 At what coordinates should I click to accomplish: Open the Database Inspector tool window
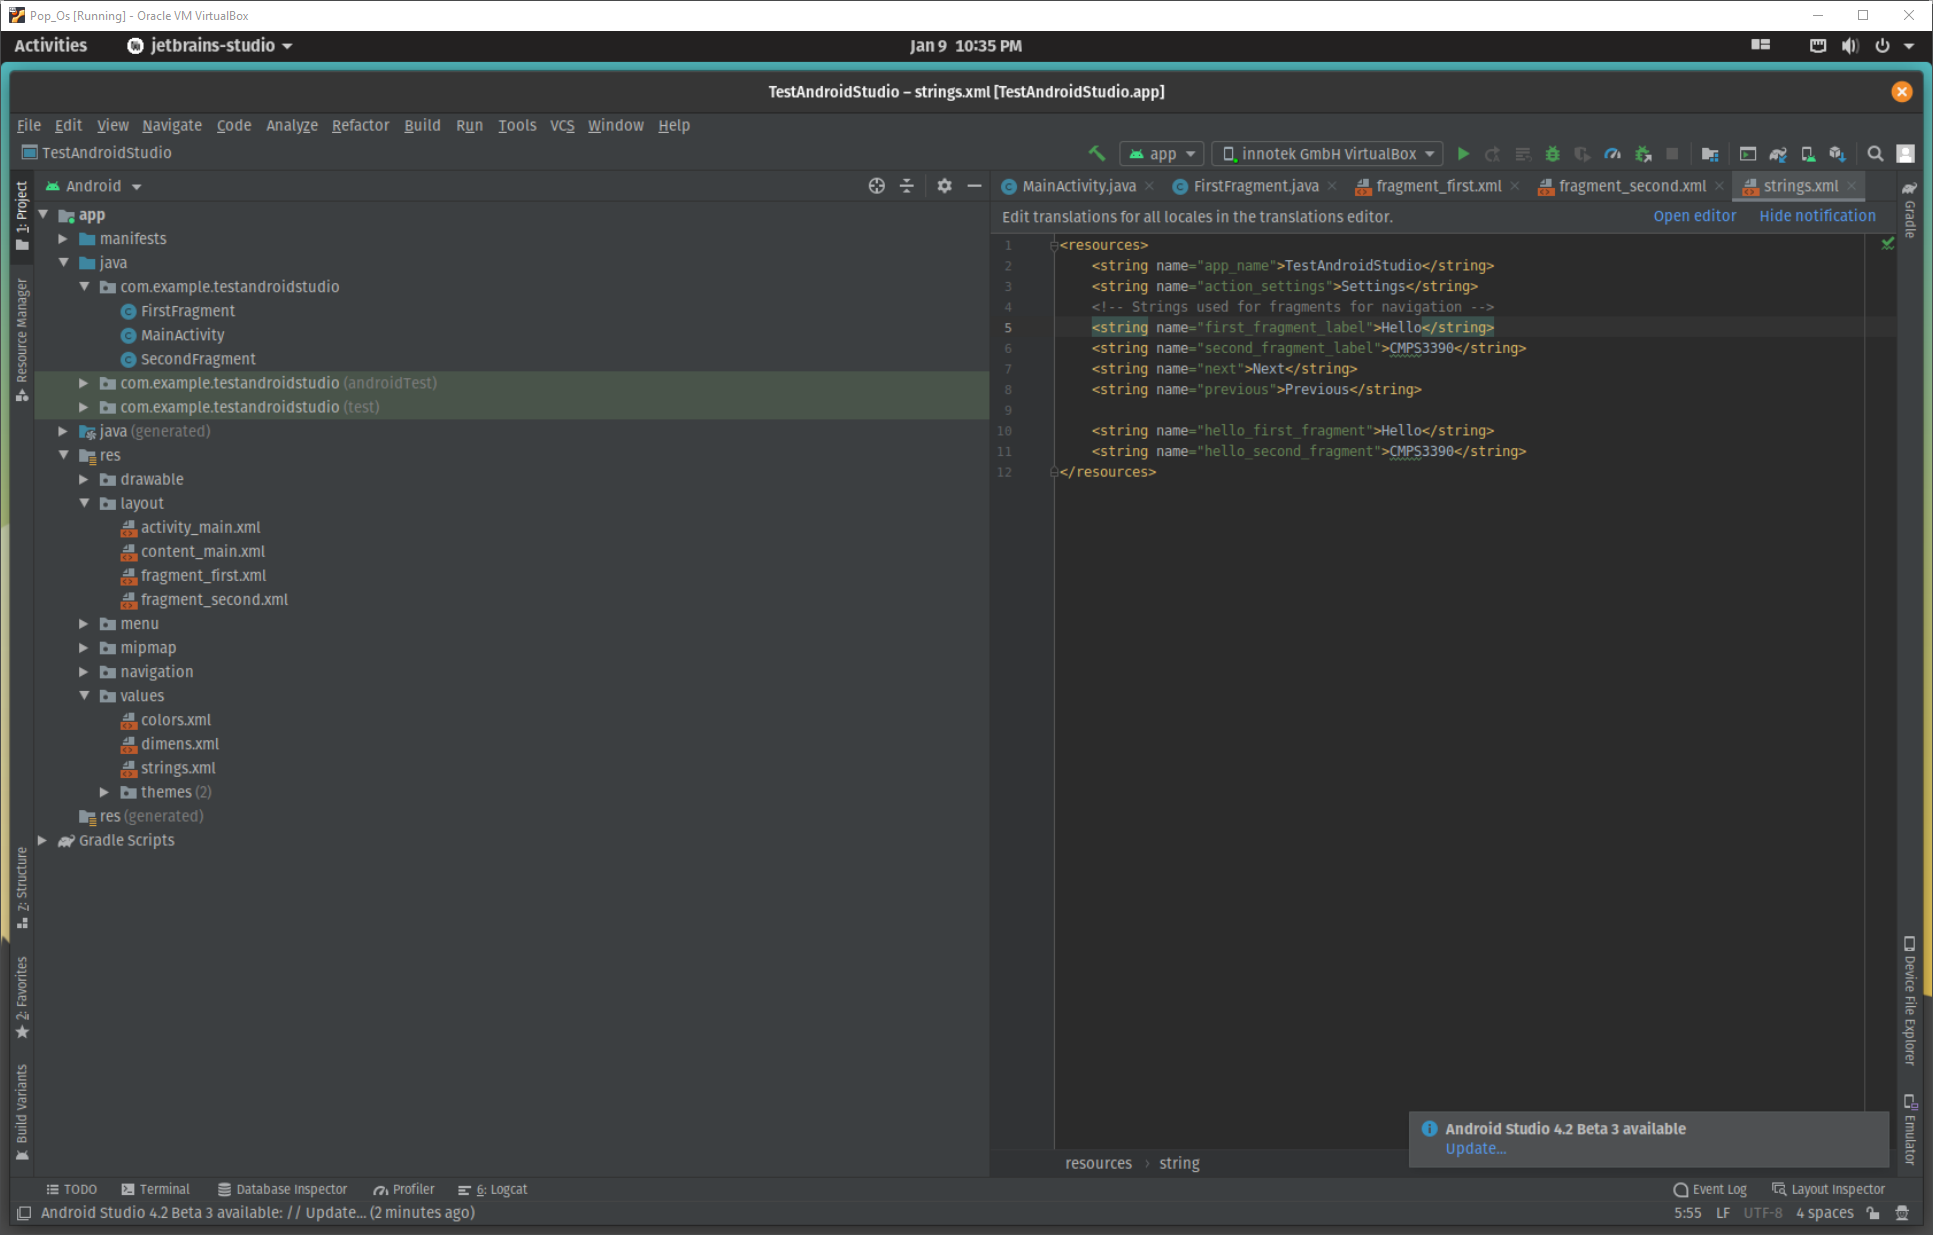coord(283,1189)
